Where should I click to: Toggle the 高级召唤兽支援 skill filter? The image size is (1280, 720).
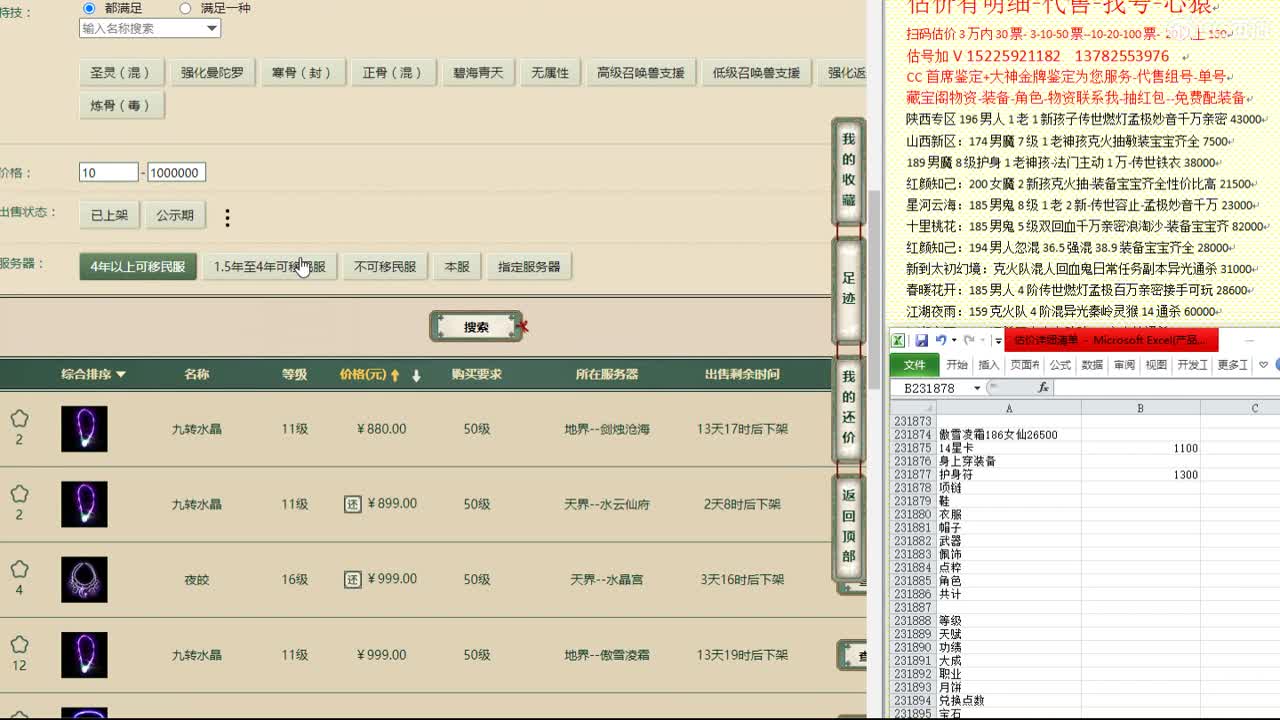point(641,73)
